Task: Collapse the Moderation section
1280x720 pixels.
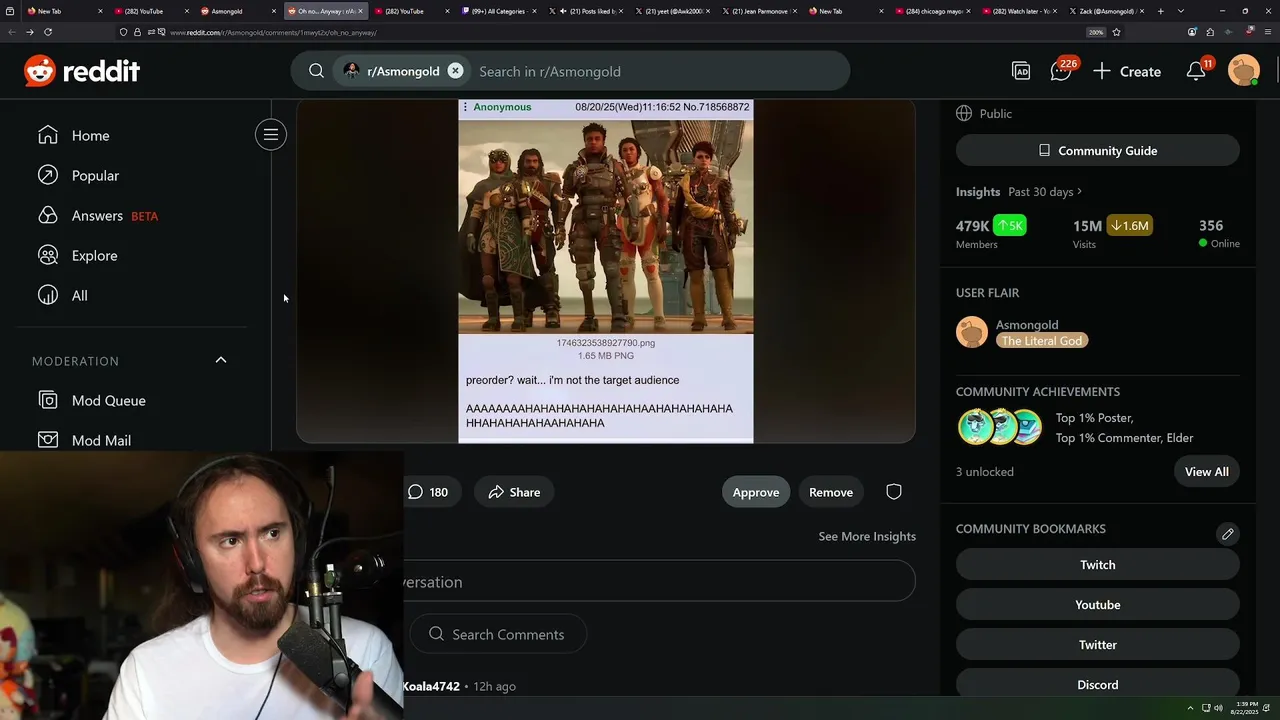Action: tap(221, 360)
